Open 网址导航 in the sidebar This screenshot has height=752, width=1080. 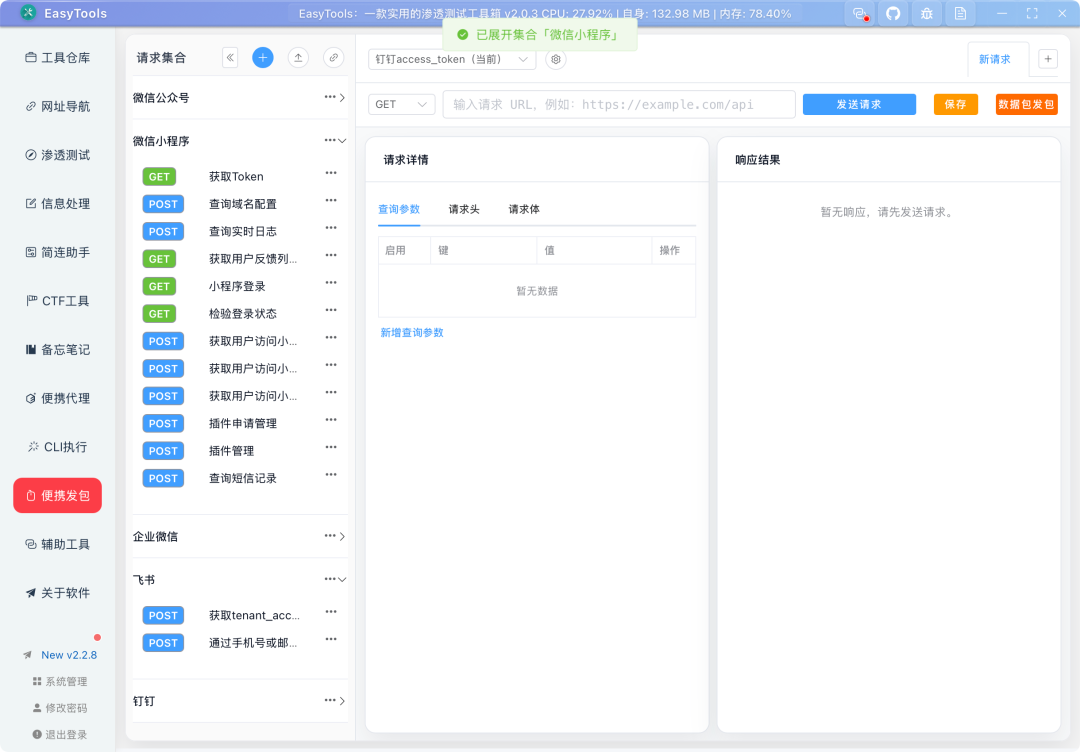58,107
